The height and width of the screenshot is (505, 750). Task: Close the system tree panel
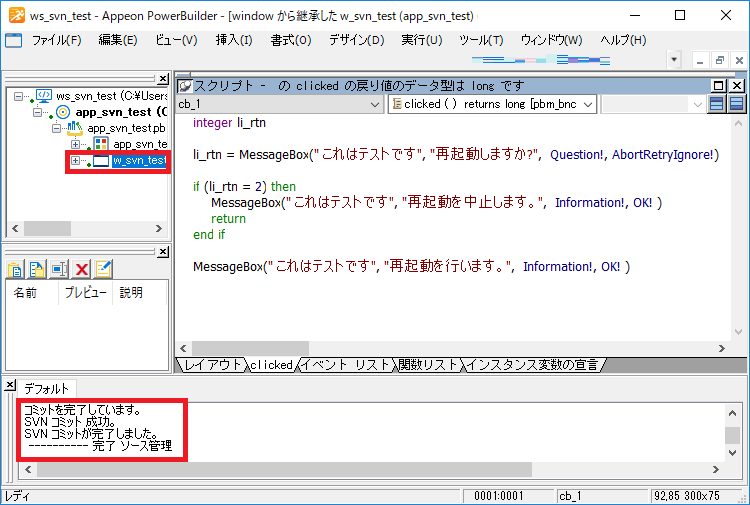tap(164, 79)
